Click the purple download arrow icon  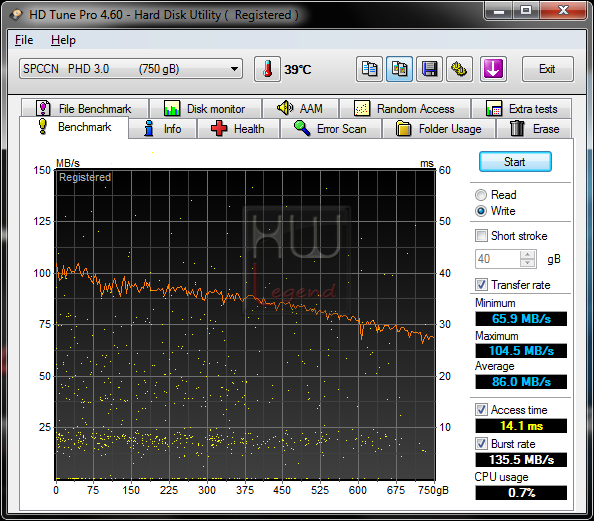493,69
